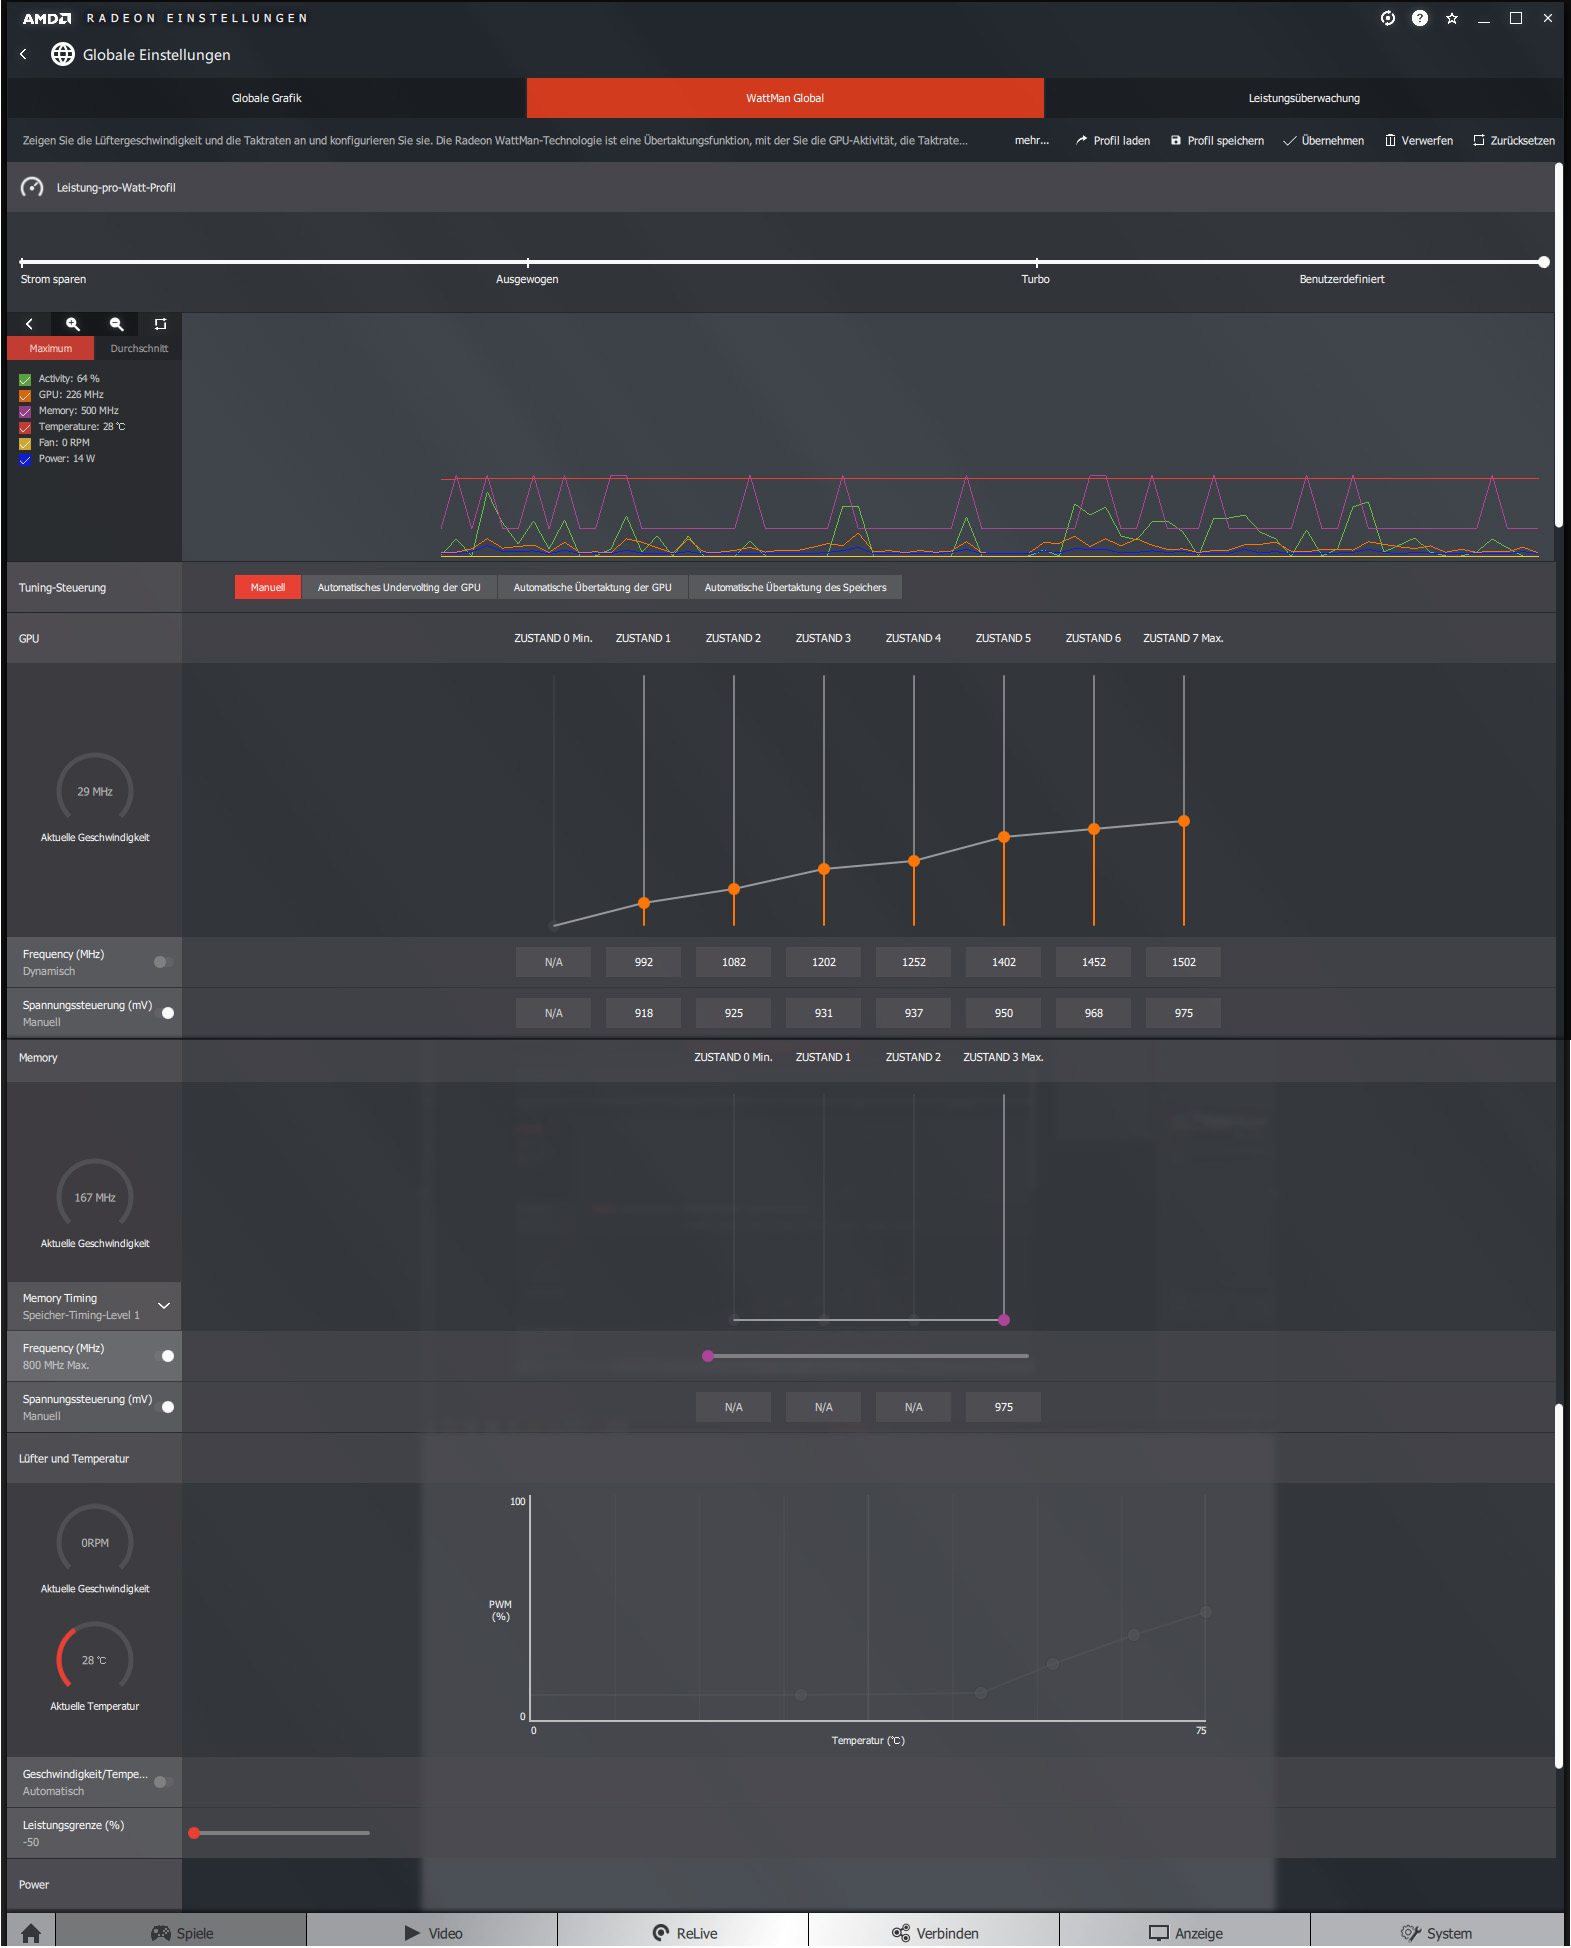Screen dimensions: 1571x1948
Task: Click the graph back arrow icon
Action: pyautogui.click(x=29, y=324)
